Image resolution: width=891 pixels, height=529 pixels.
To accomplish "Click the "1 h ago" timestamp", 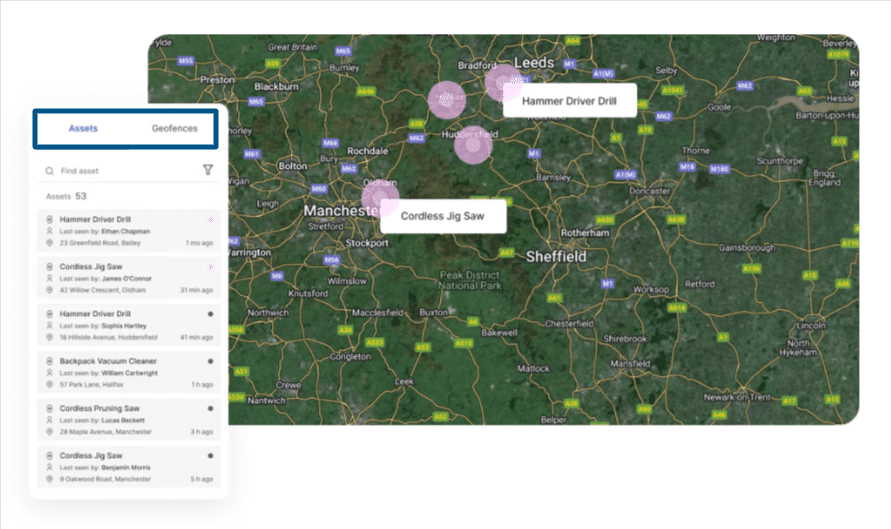I will pyautogui.click(x=202, y=384).
